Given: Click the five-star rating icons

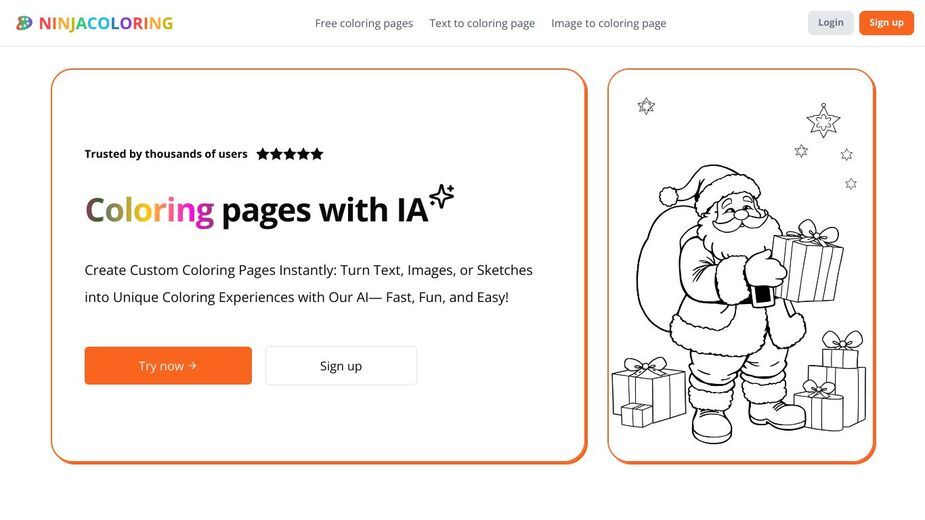Looking at the screenshot, I should pyautogui.click(x=290, y=154).
